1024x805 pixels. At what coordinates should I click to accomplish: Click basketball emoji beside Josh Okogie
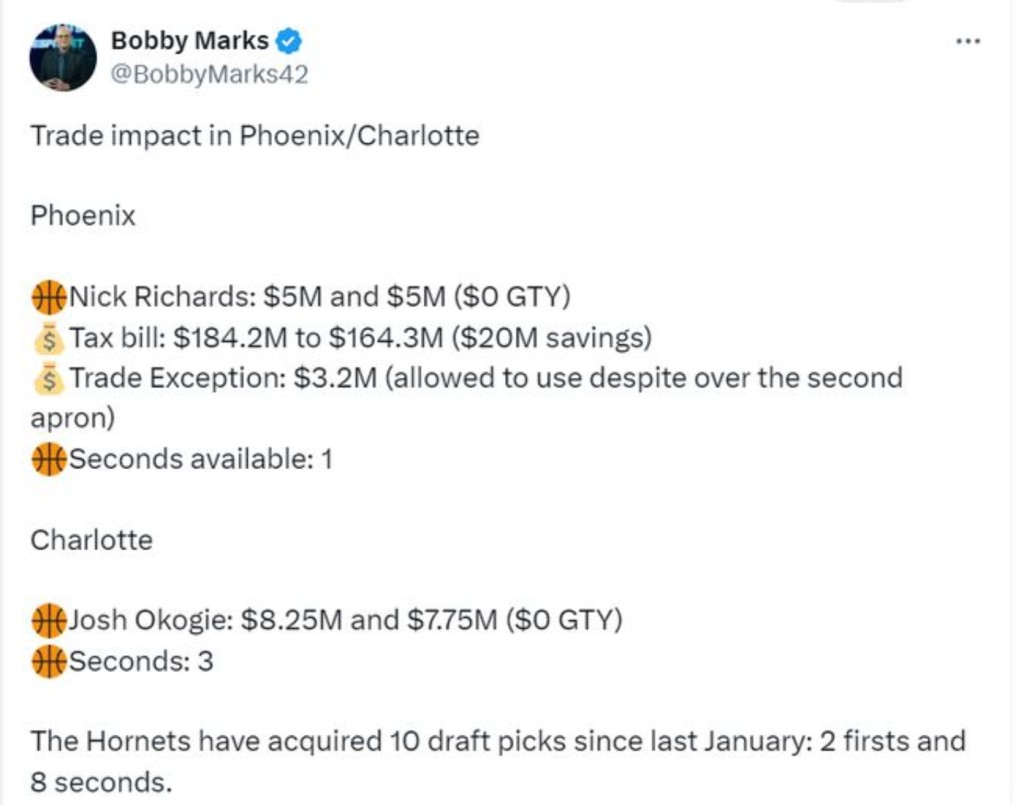click(48, 621)
